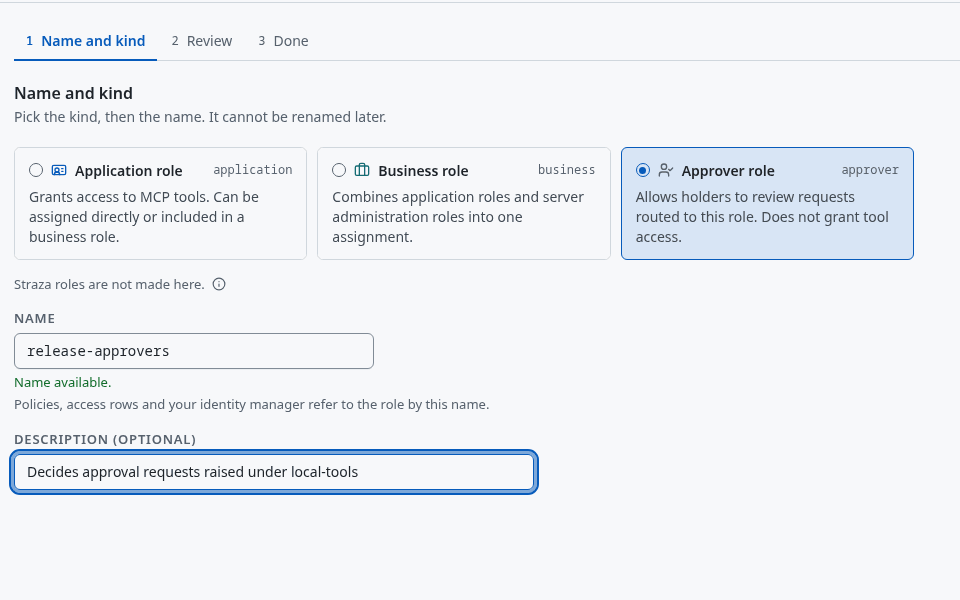Click the 'Application role' card title
Viewport: 960px width, 600px height.
click(129, 171)
